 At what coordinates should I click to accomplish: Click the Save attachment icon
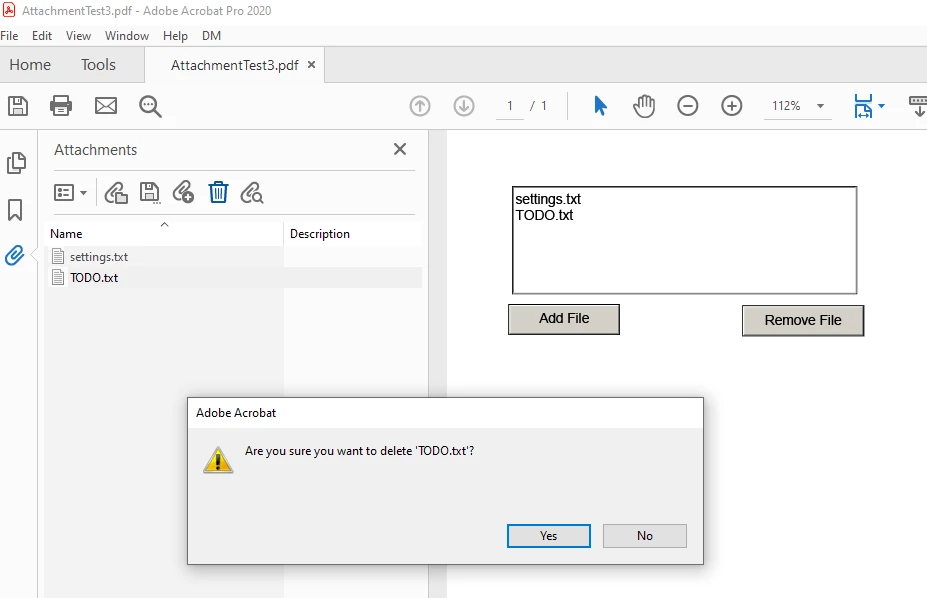150,193
